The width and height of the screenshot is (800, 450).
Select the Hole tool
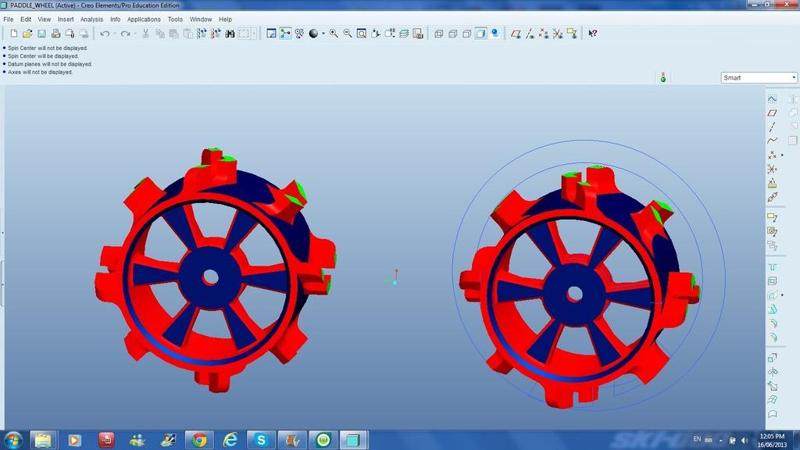click(772, 267)
